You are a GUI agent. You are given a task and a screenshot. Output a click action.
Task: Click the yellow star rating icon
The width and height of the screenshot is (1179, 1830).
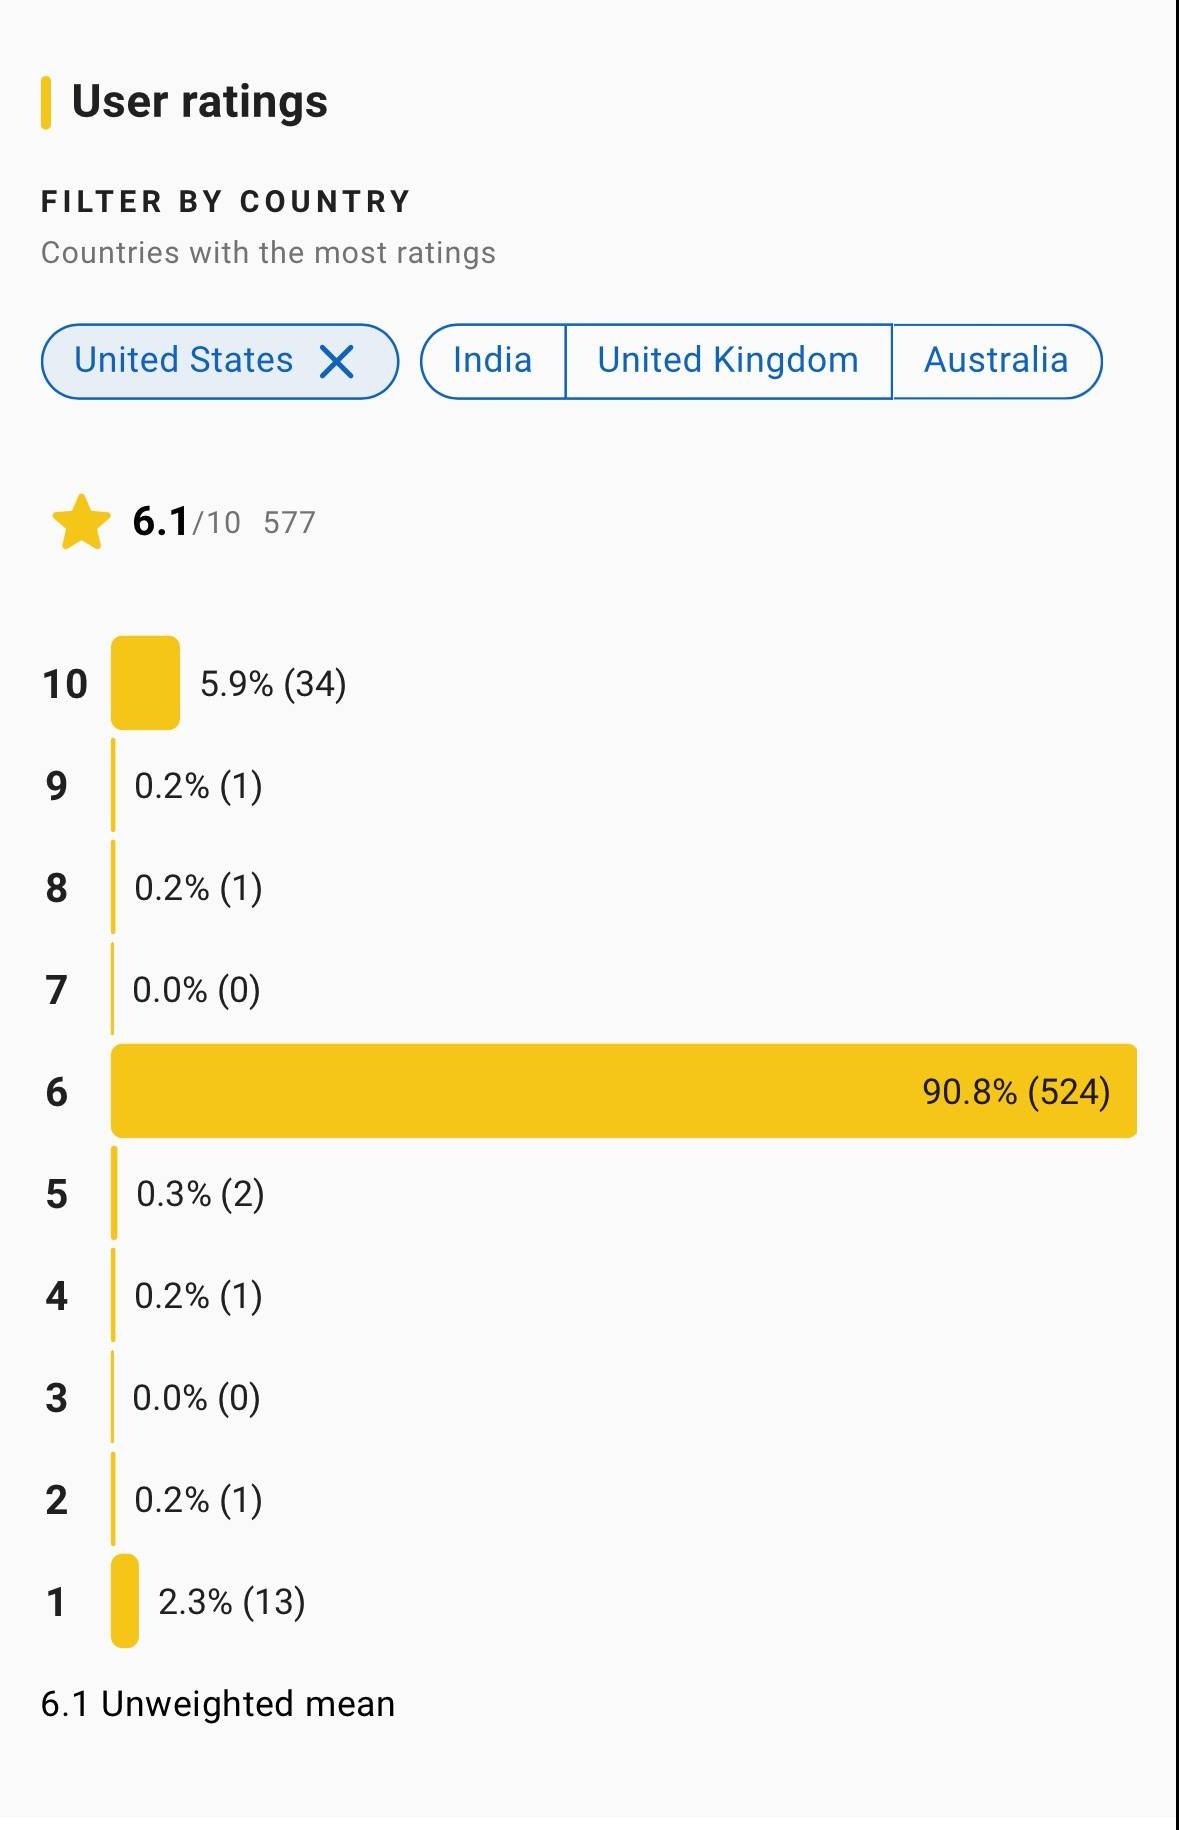pyautogui.click(x=81, y=522)
